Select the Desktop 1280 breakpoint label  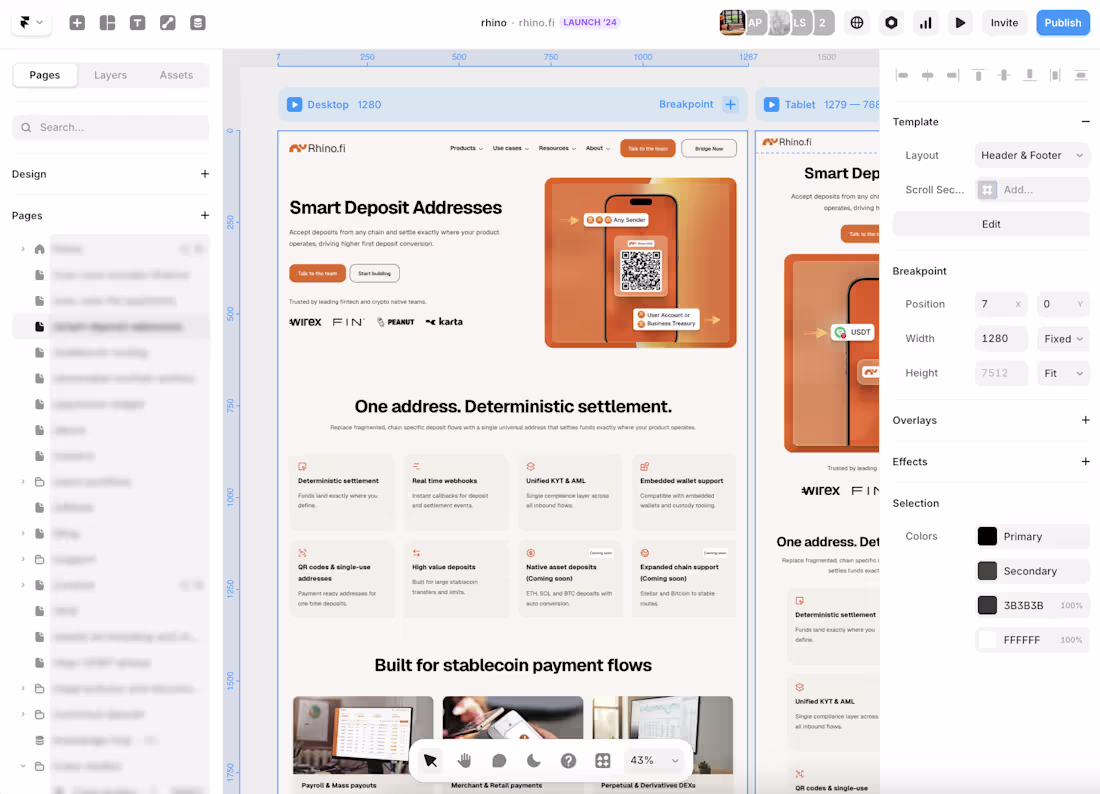344,105
